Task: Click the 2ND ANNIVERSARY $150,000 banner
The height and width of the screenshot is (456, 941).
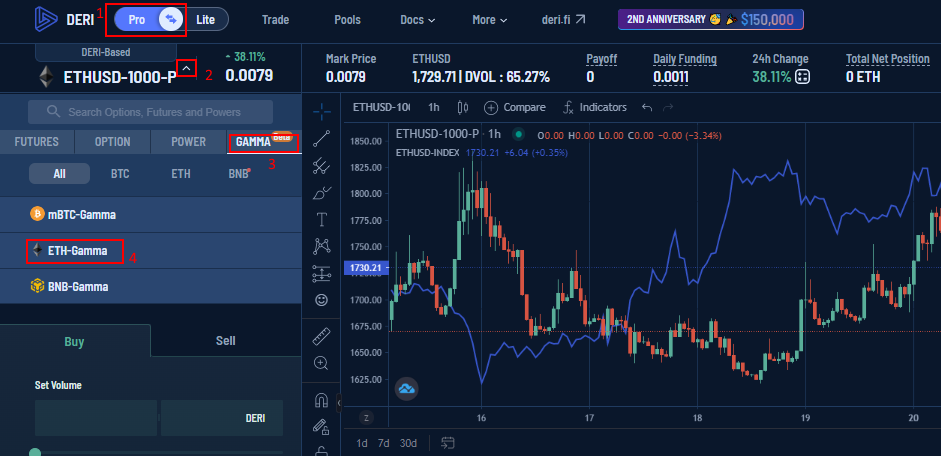Action: [x=711, y=19]
